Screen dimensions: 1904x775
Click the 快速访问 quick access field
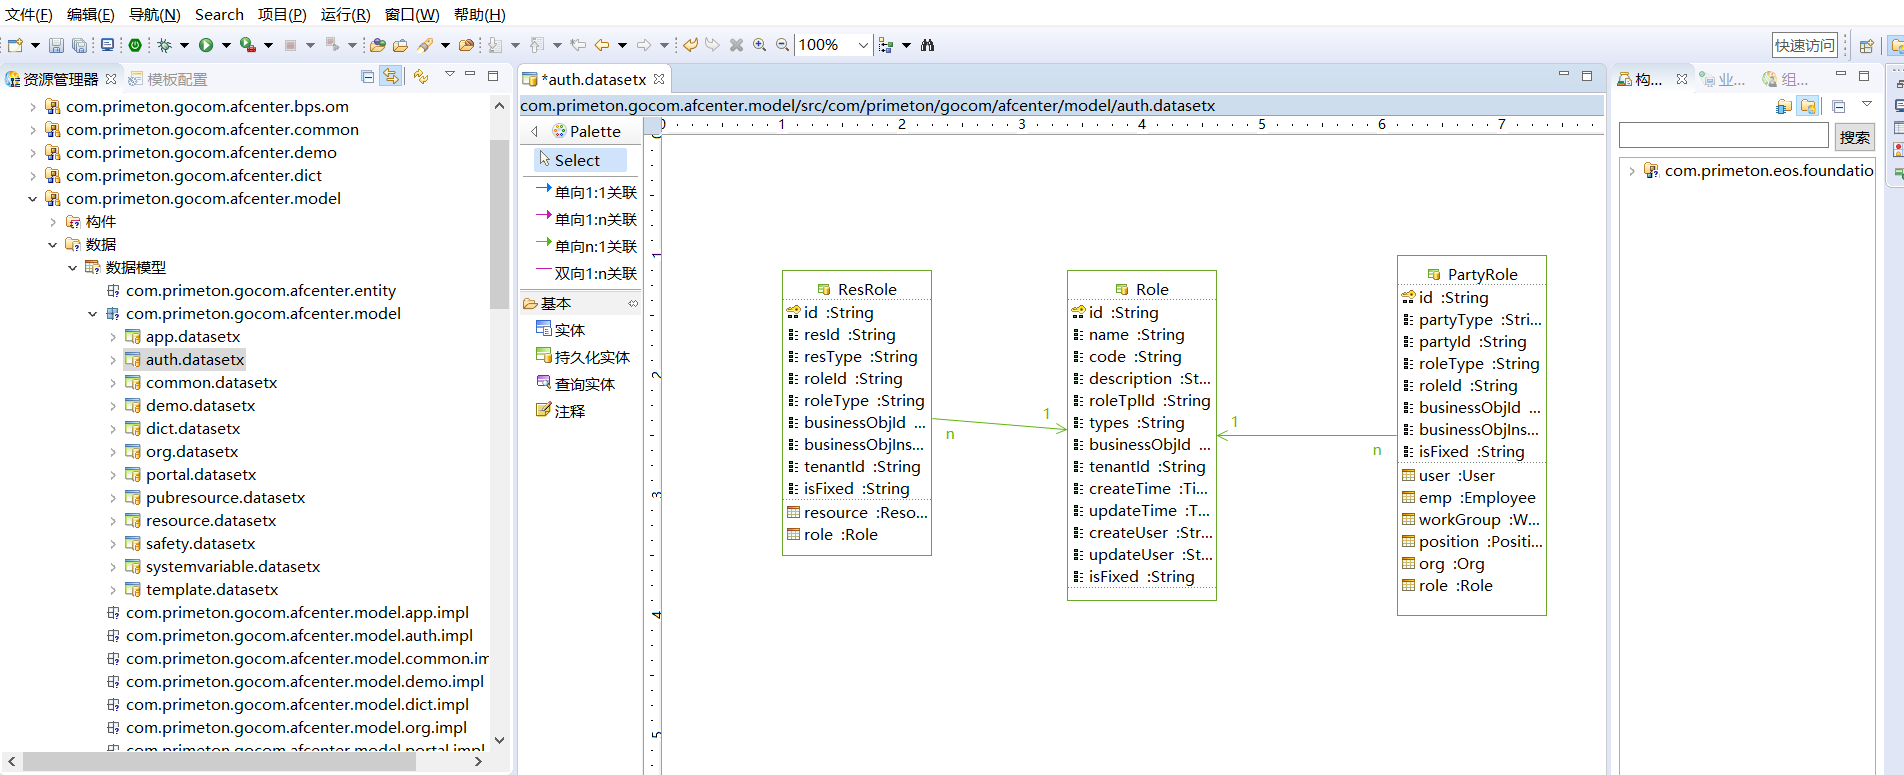coord(1804,45)
